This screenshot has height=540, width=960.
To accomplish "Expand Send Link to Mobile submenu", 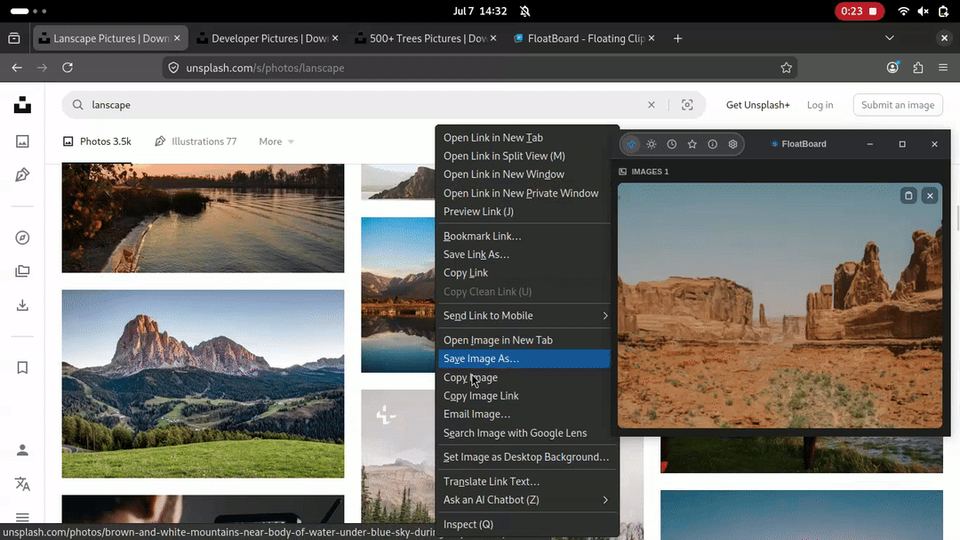I will 524,316.
